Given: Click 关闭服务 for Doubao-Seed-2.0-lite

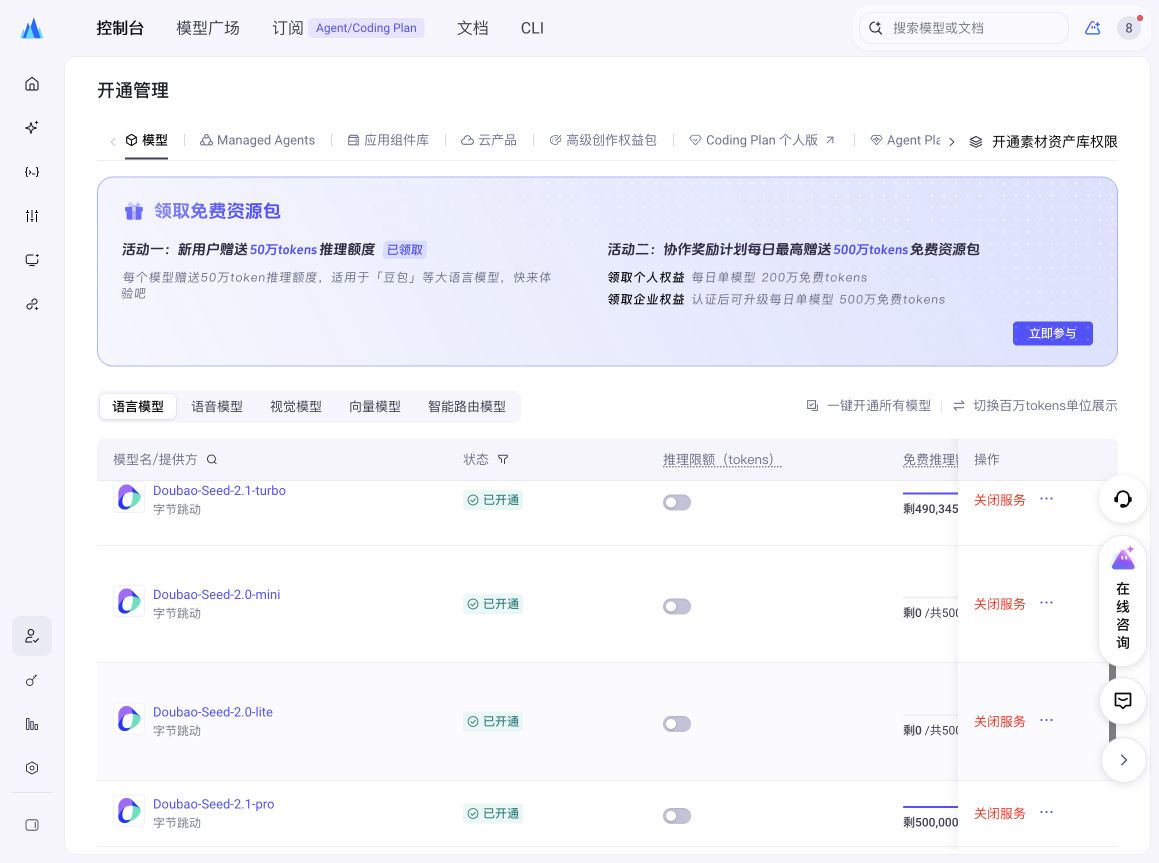Looking at the screenshot, I should coord(999,721).
